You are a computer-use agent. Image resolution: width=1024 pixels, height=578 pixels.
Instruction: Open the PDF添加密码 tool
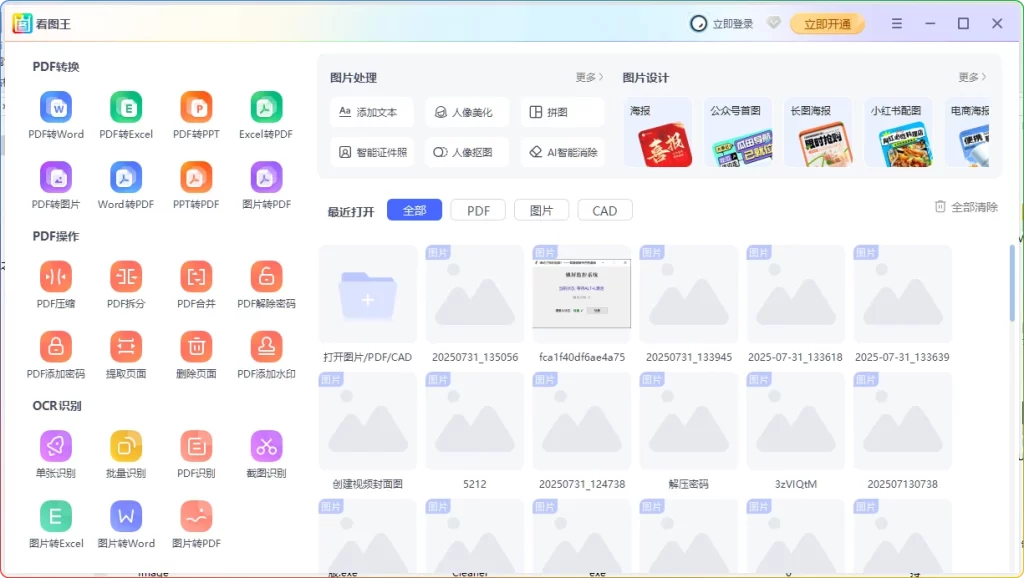(x=56, y=355)
